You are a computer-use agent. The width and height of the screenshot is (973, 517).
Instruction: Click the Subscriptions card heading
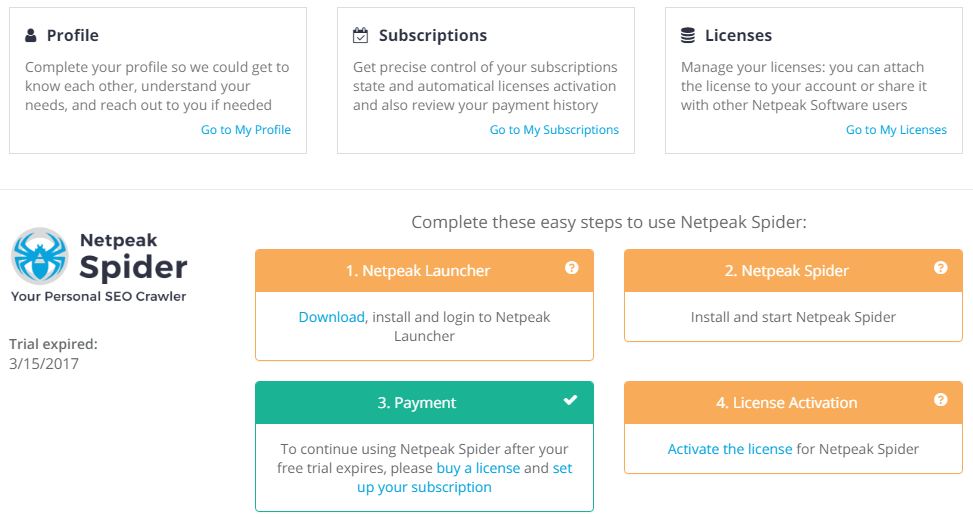pos(433,35)
